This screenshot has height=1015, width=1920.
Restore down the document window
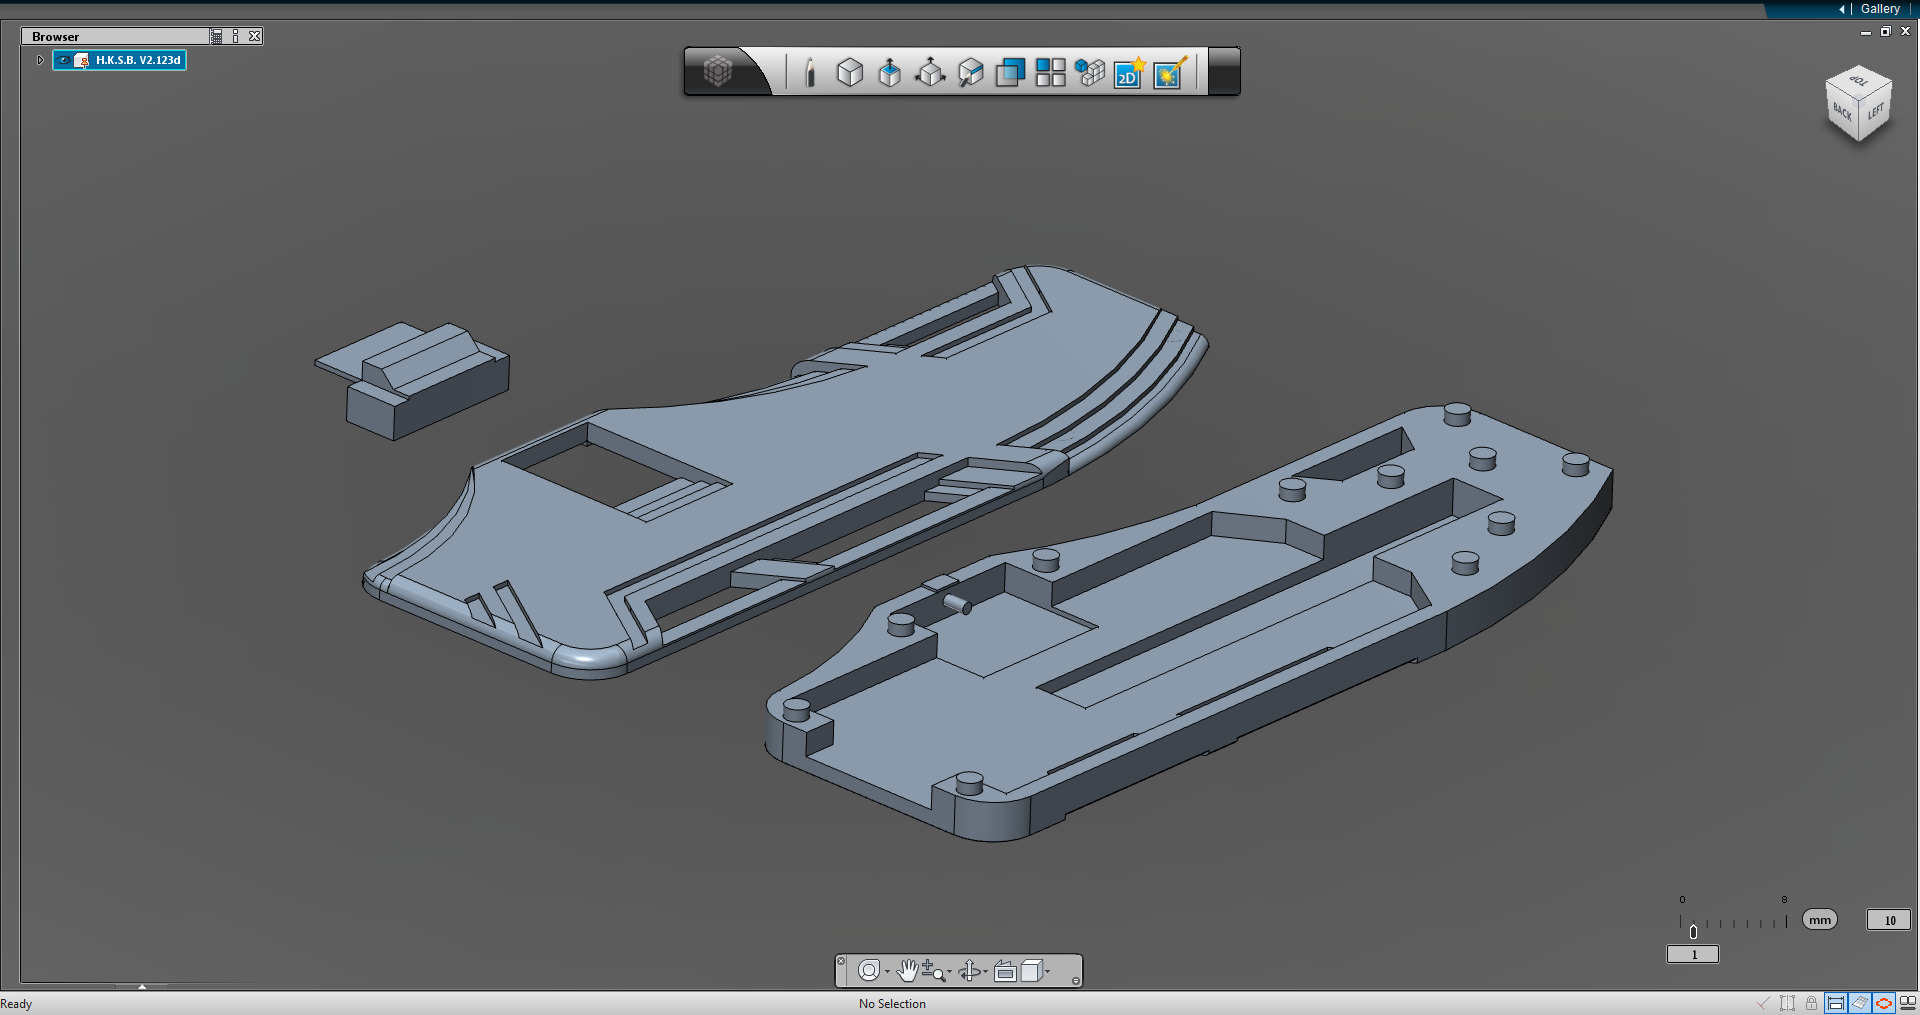[1885, 31]
